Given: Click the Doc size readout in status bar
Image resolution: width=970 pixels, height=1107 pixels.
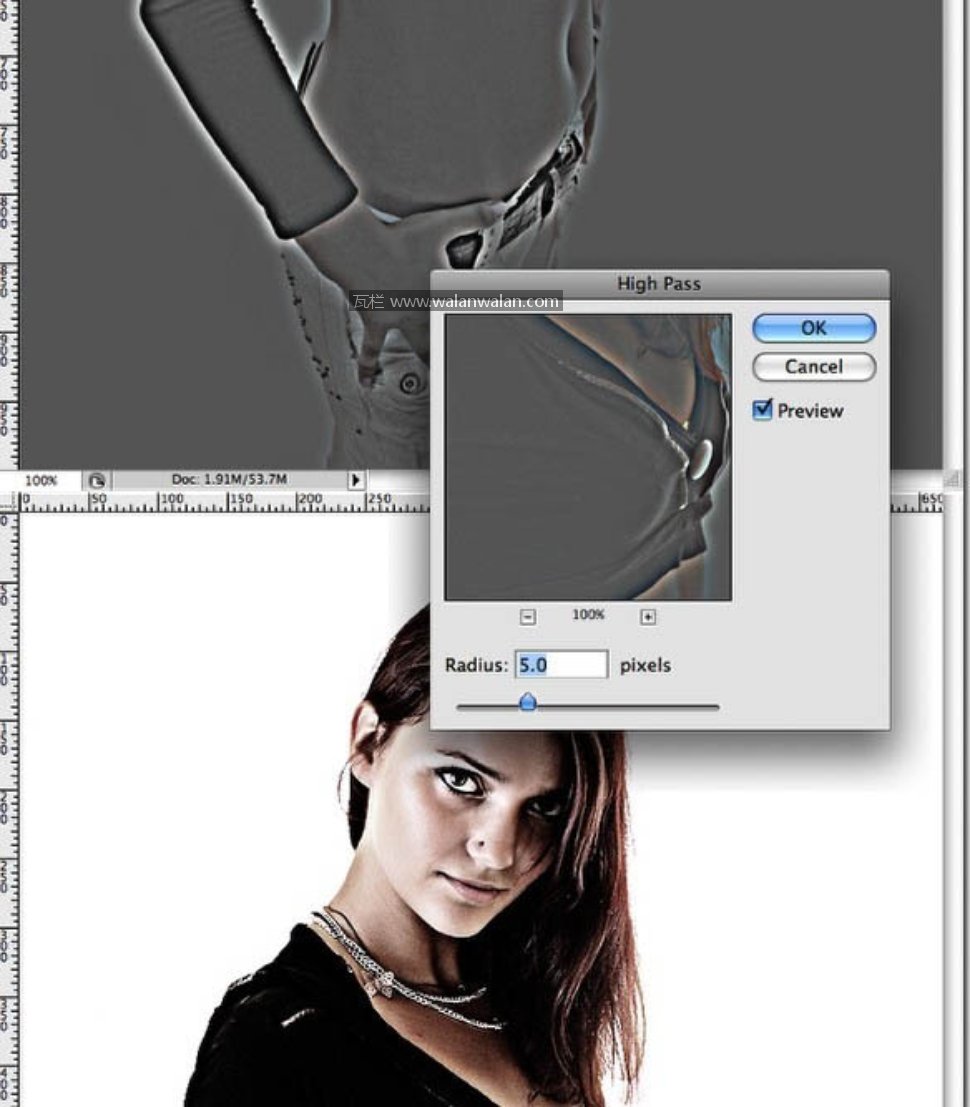Looking at the screenshot, I should 229,480.
